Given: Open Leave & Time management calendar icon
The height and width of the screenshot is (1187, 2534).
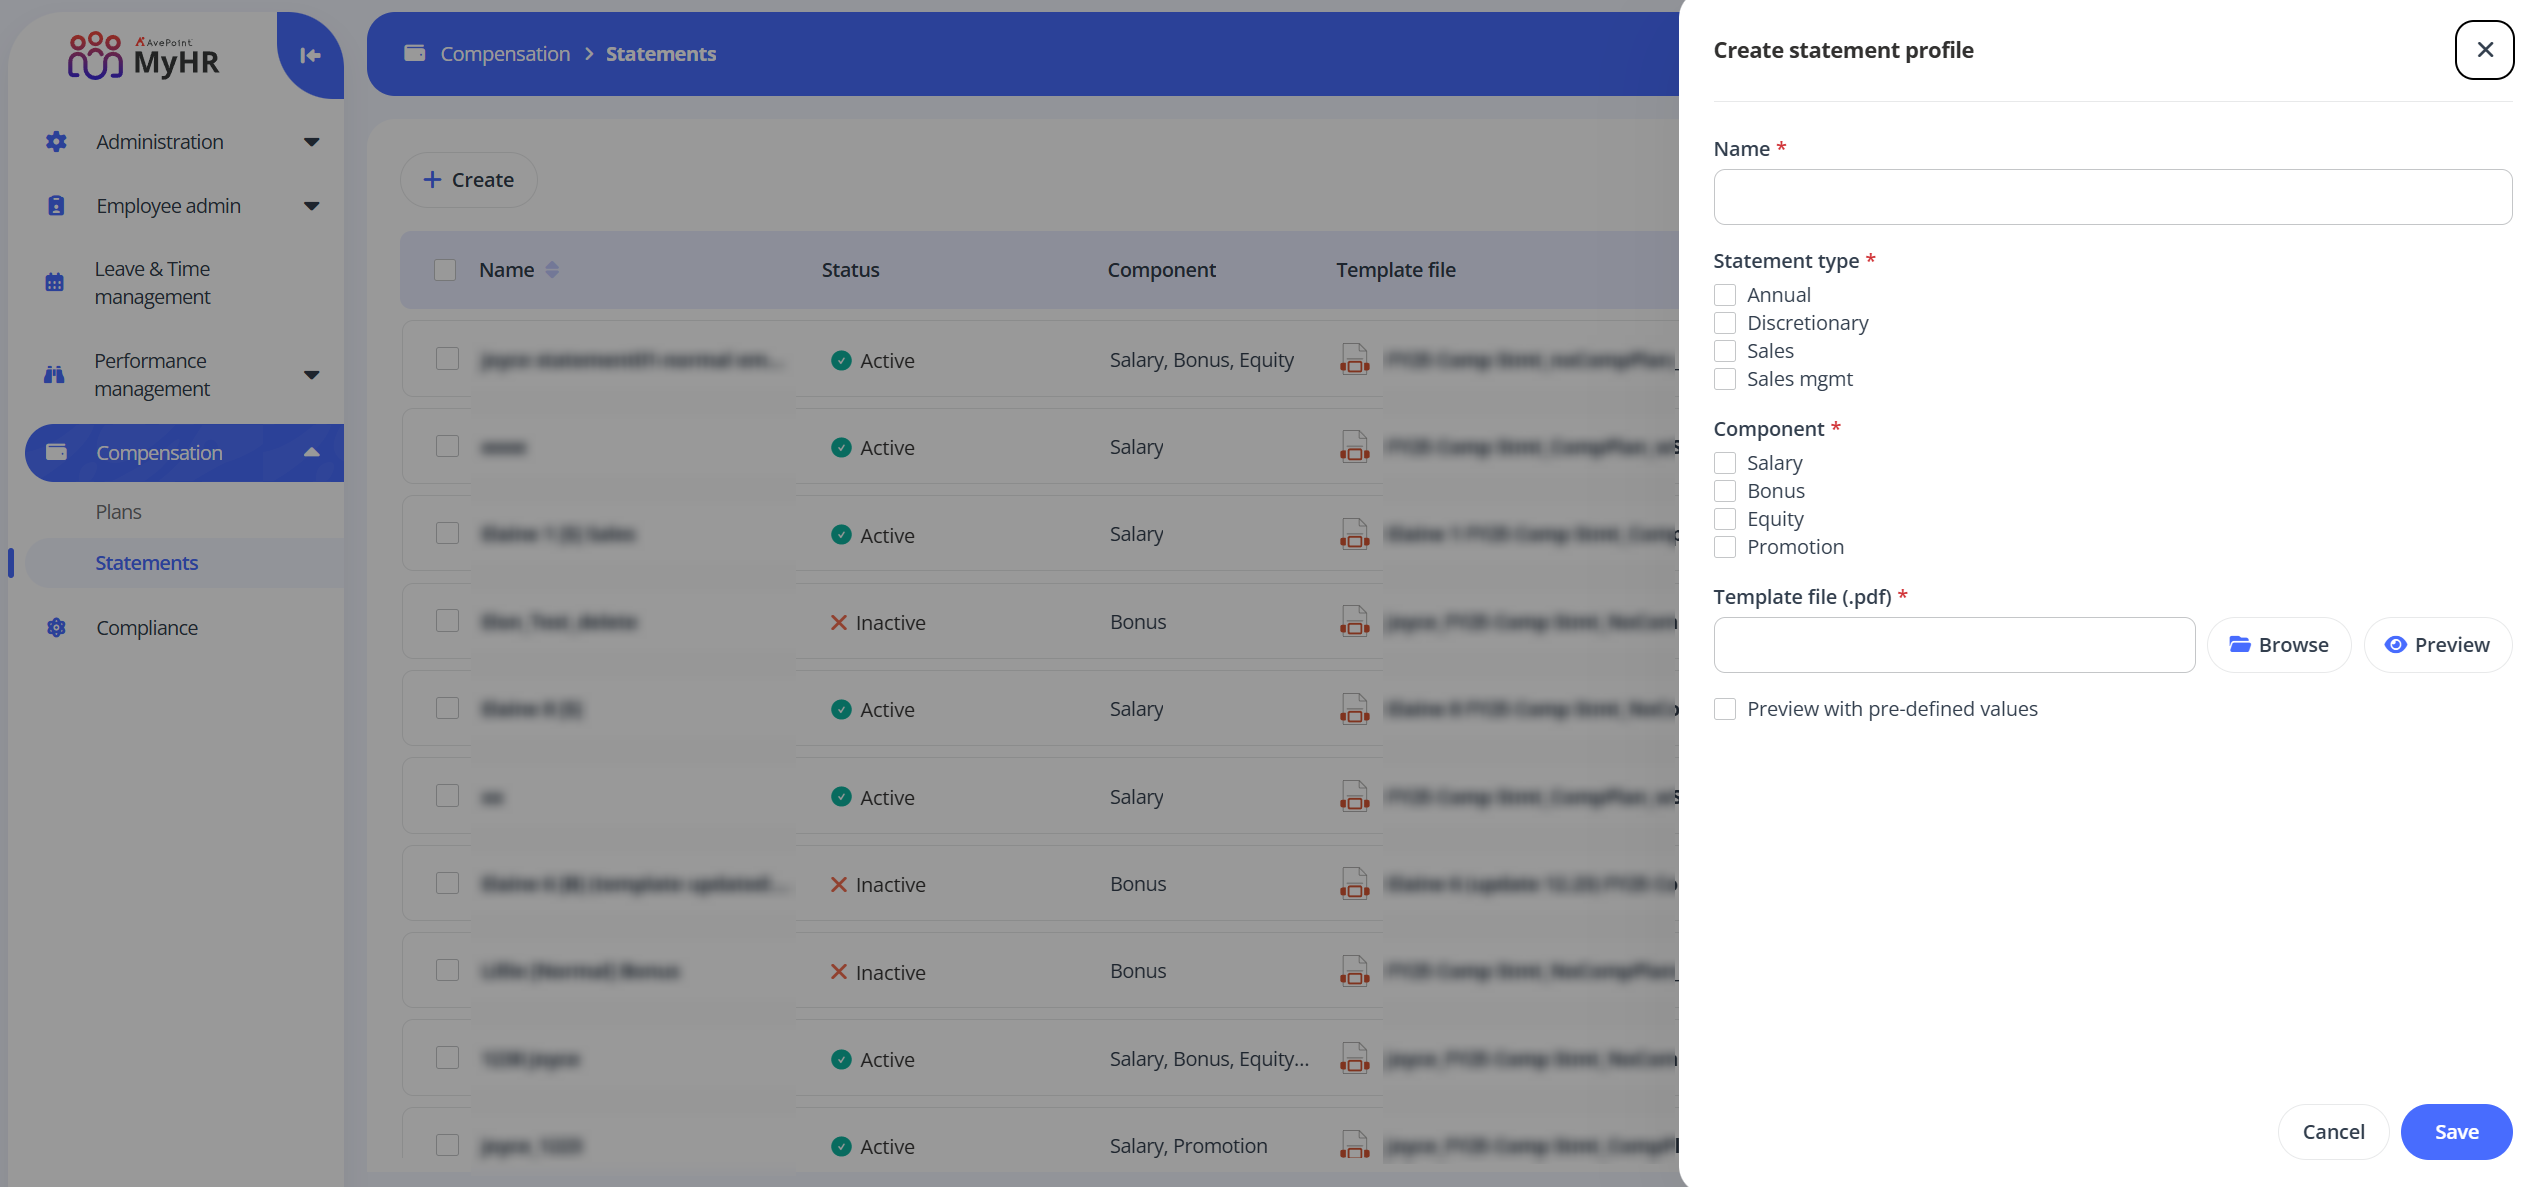Looking at the screenshot, I should [x=55, y=282].
